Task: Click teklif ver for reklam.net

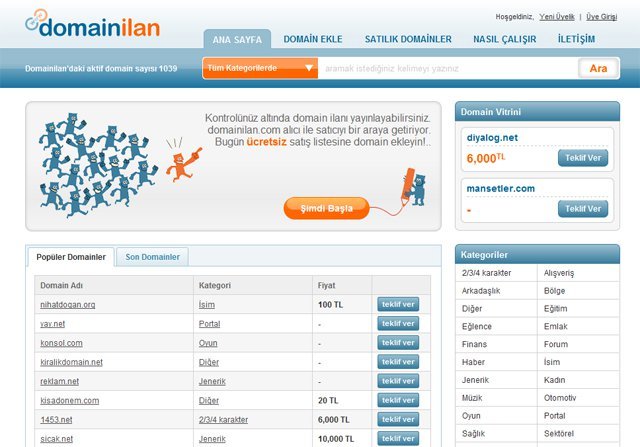Action: pos(398,381)
